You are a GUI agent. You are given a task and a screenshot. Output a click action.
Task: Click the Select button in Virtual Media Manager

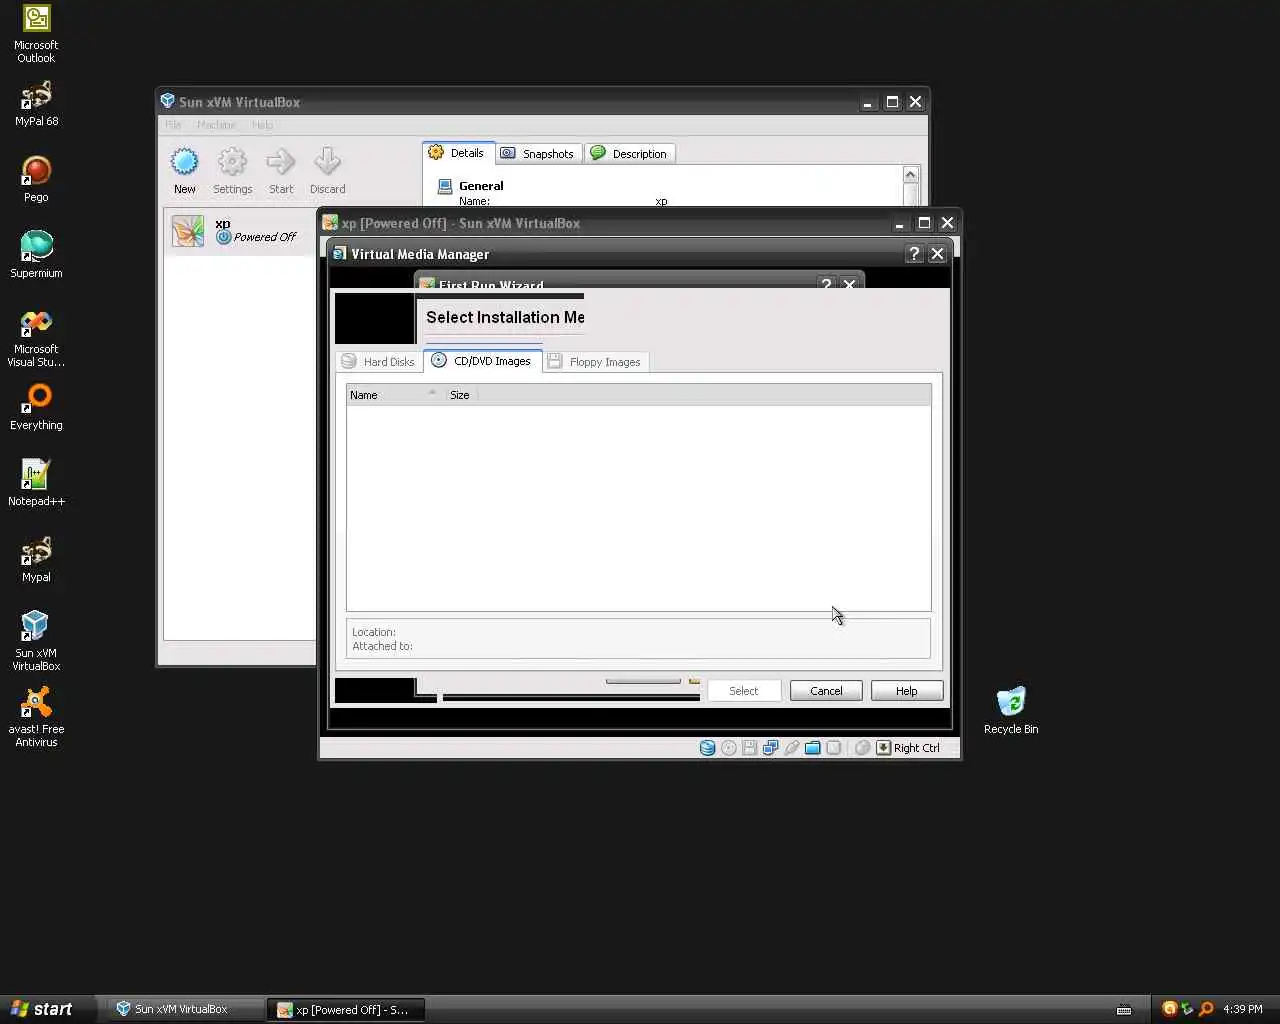[743, 691]
